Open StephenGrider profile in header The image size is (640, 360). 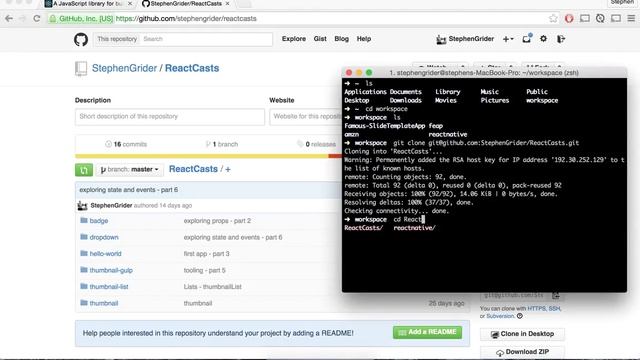coord(465,39)
